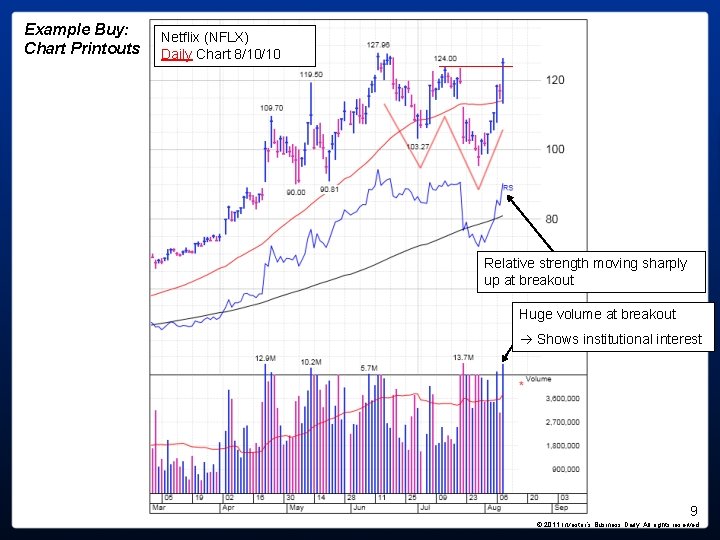Image resolution: width=720 pixels, height=540 pixels.
Task: Click the 'Volume' legend label
Action: pyautogui.click(x=538, y=379)
